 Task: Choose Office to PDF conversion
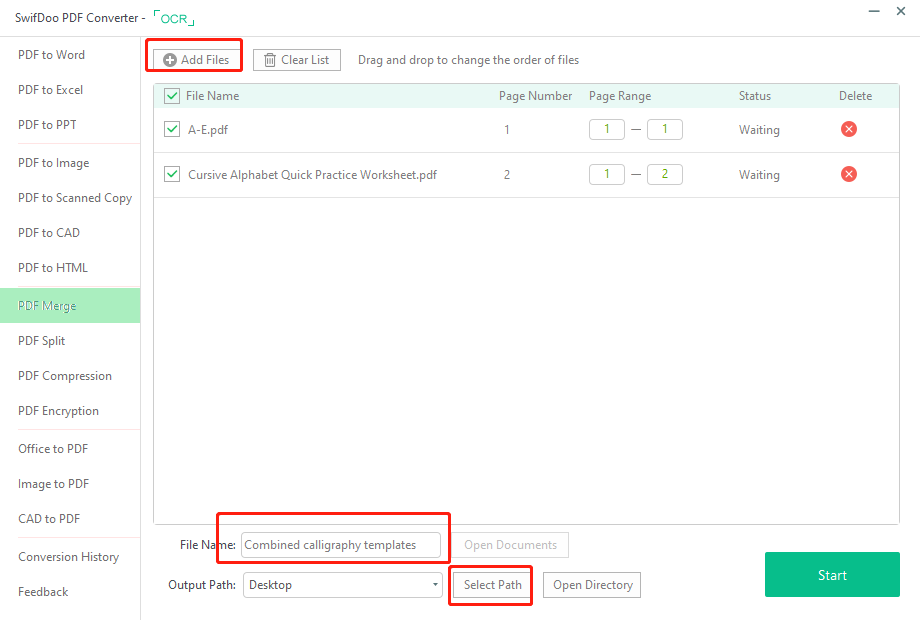(53, 449)
